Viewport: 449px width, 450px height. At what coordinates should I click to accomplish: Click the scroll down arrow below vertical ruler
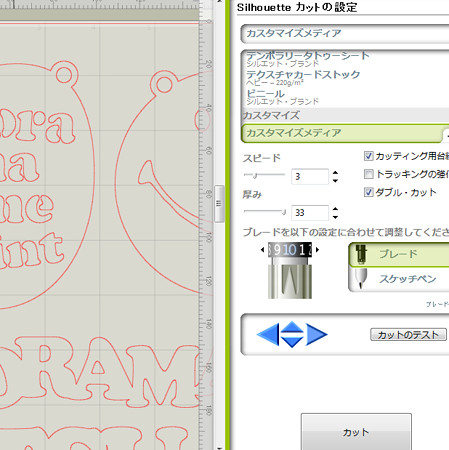click(x=219, y=448)
